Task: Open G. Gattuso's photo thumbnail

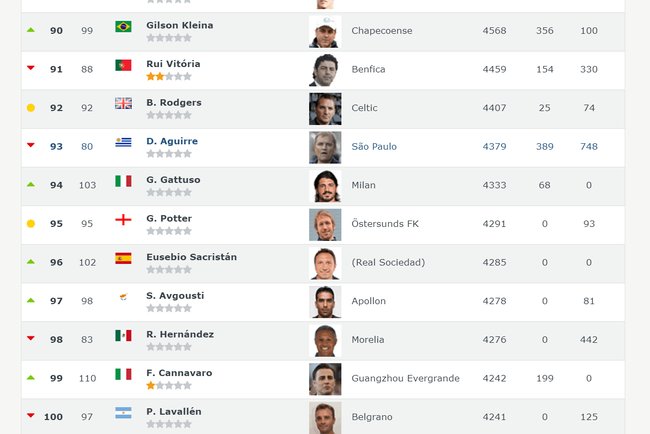Action: point(325,186)
